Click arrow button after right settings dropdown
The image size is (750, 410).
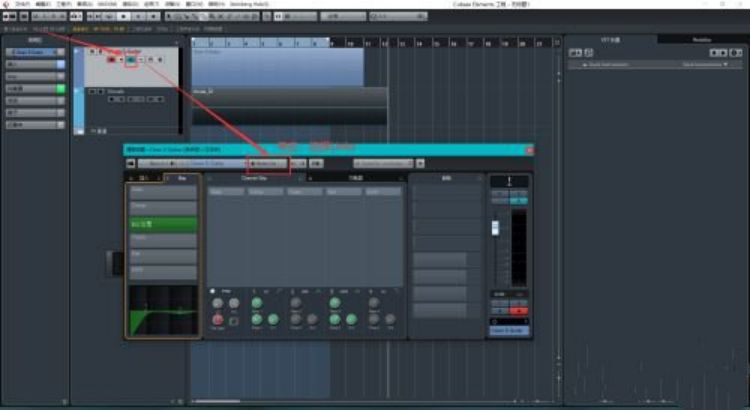(420, 164)
